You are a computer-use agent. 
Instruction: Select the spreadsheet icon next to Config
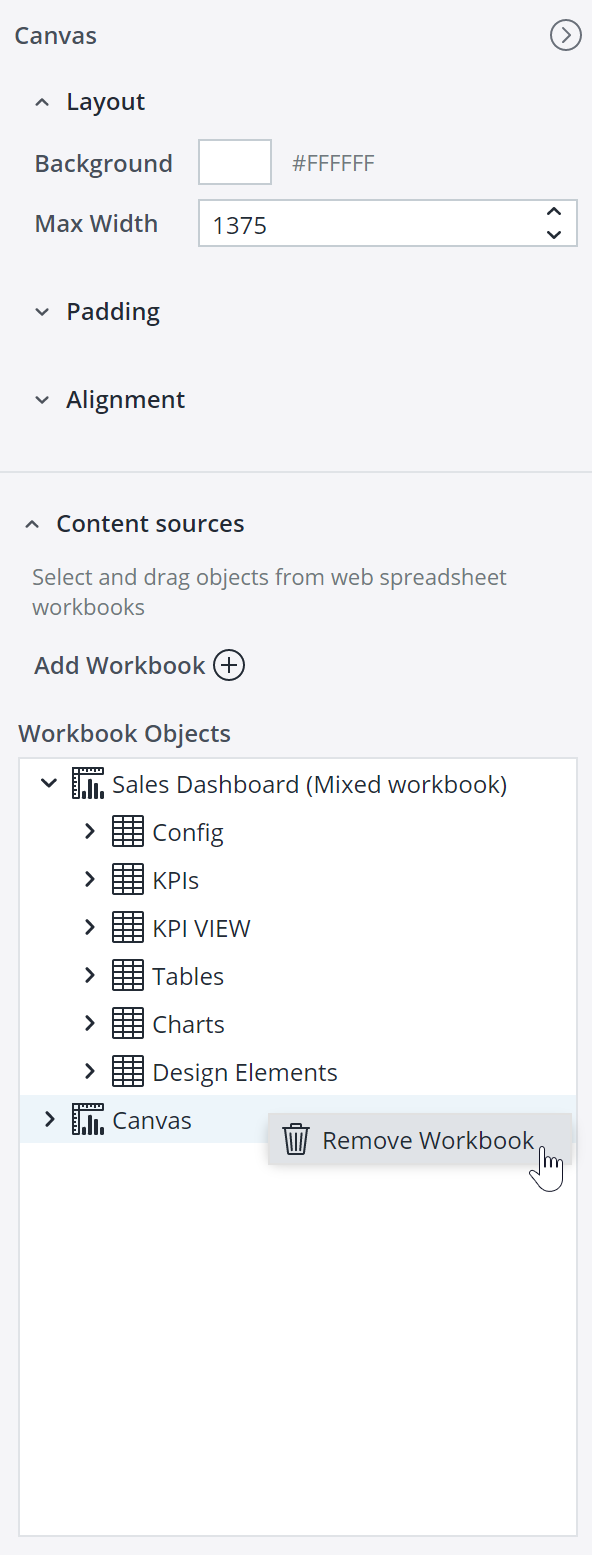point(128,831)
